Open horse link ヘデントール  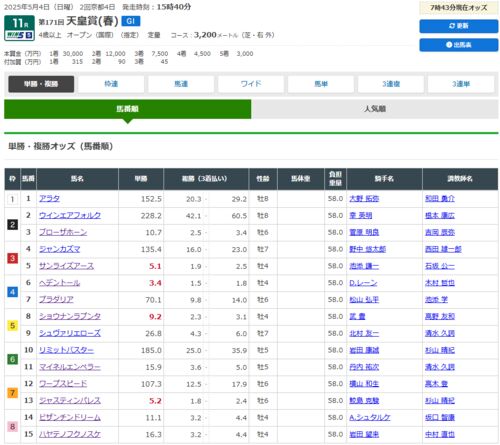pos(60,283)
